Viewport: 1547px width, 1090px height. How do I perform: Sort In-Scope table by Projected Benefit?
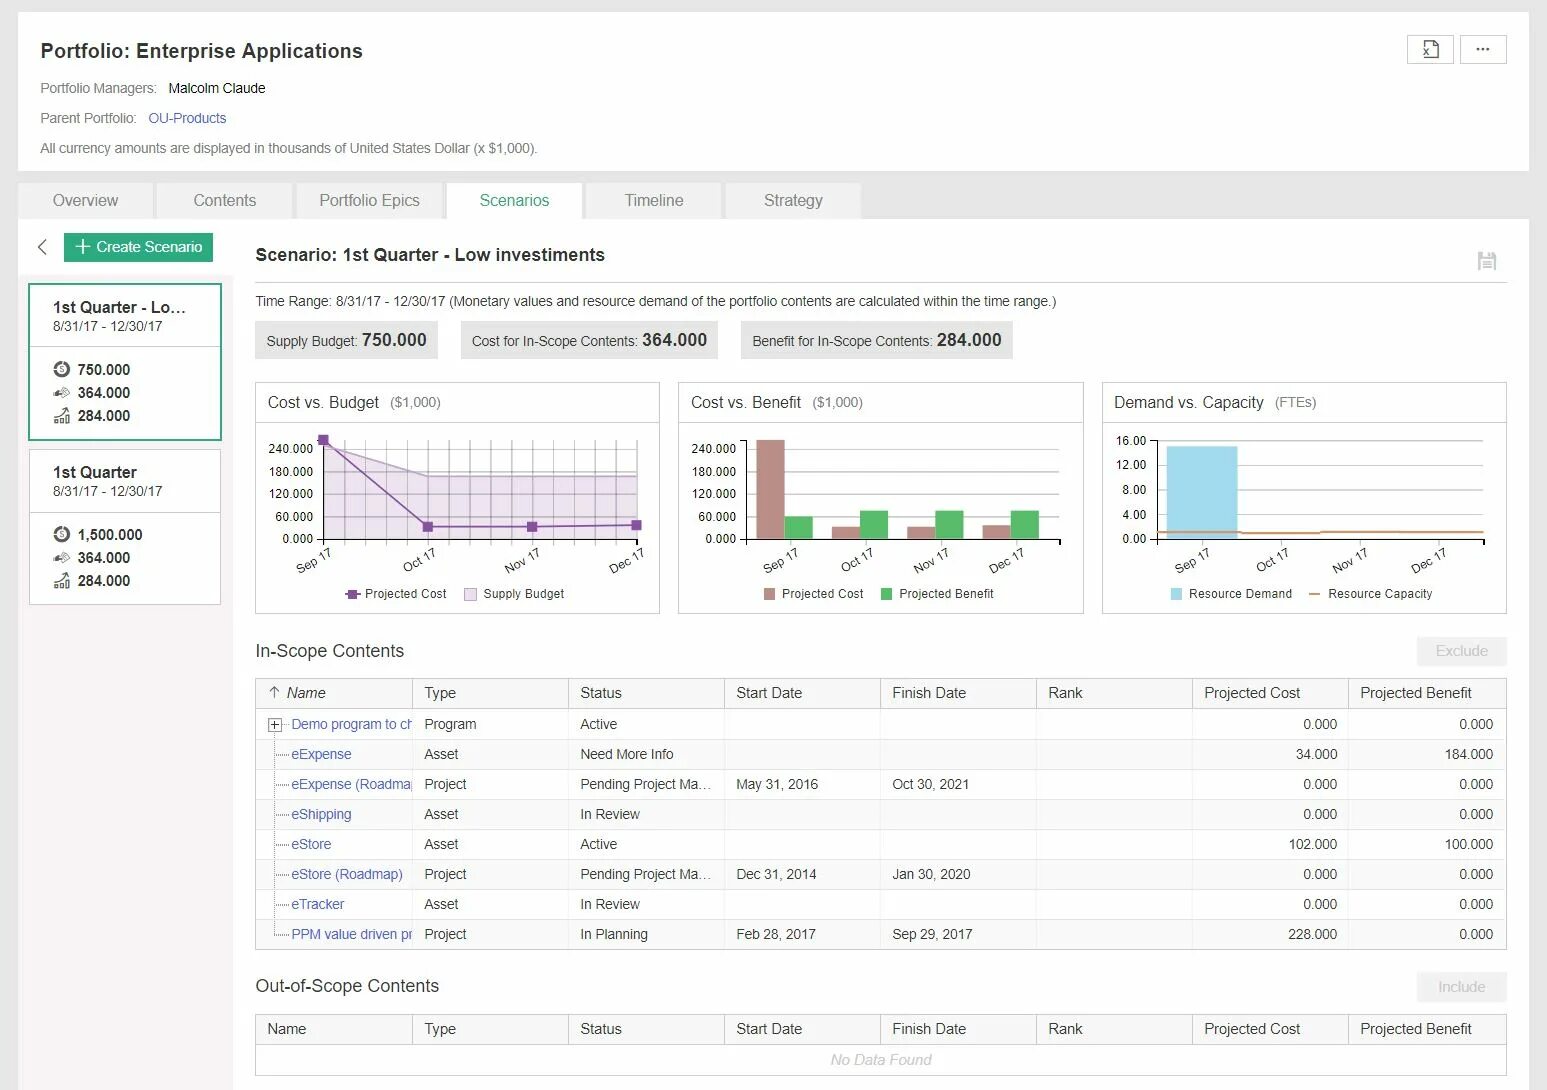click(x=1427, y=693)
